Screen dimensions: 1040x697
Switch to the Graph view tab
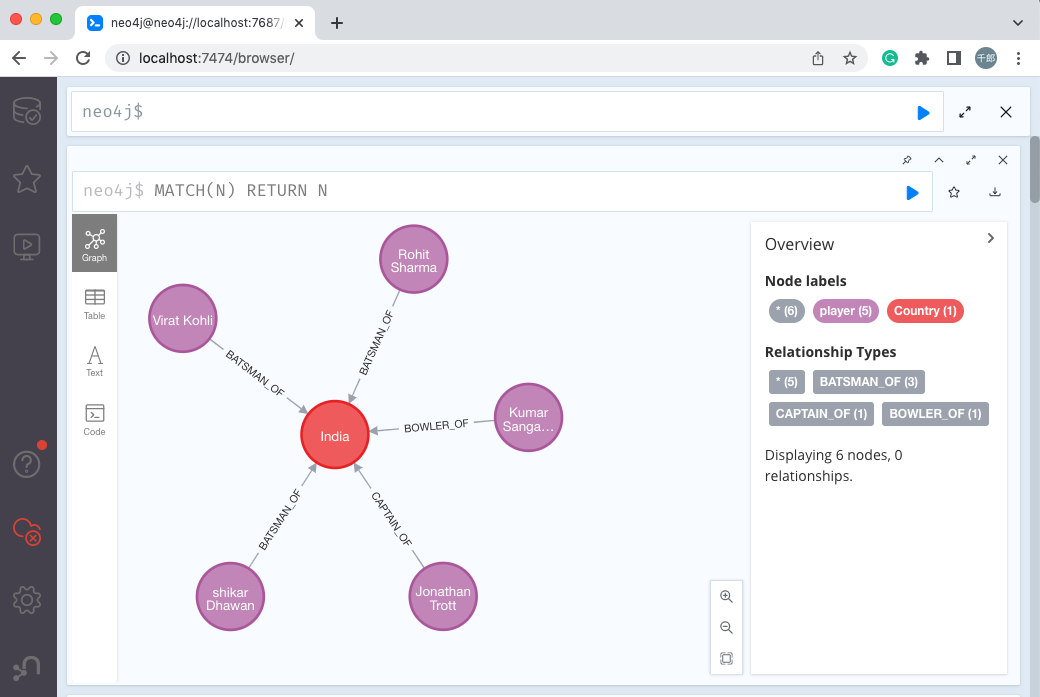[x=94, y=243]
